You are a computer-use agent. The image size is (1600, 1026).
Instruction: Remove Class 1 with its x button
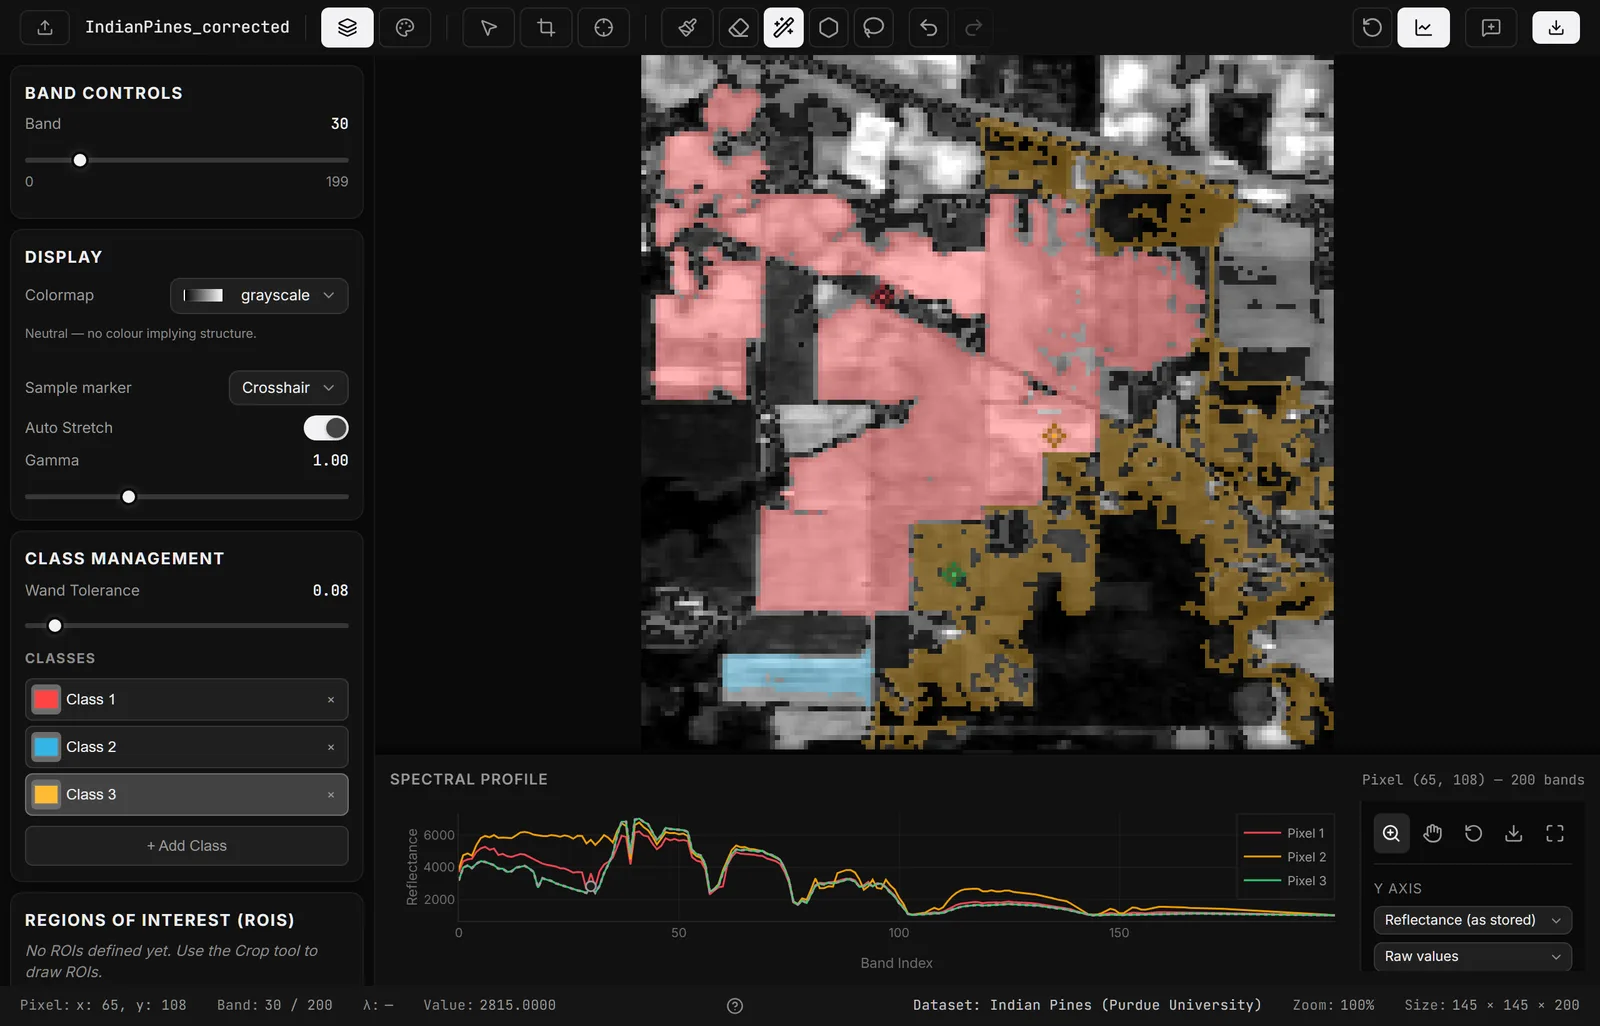click(331, 700)
